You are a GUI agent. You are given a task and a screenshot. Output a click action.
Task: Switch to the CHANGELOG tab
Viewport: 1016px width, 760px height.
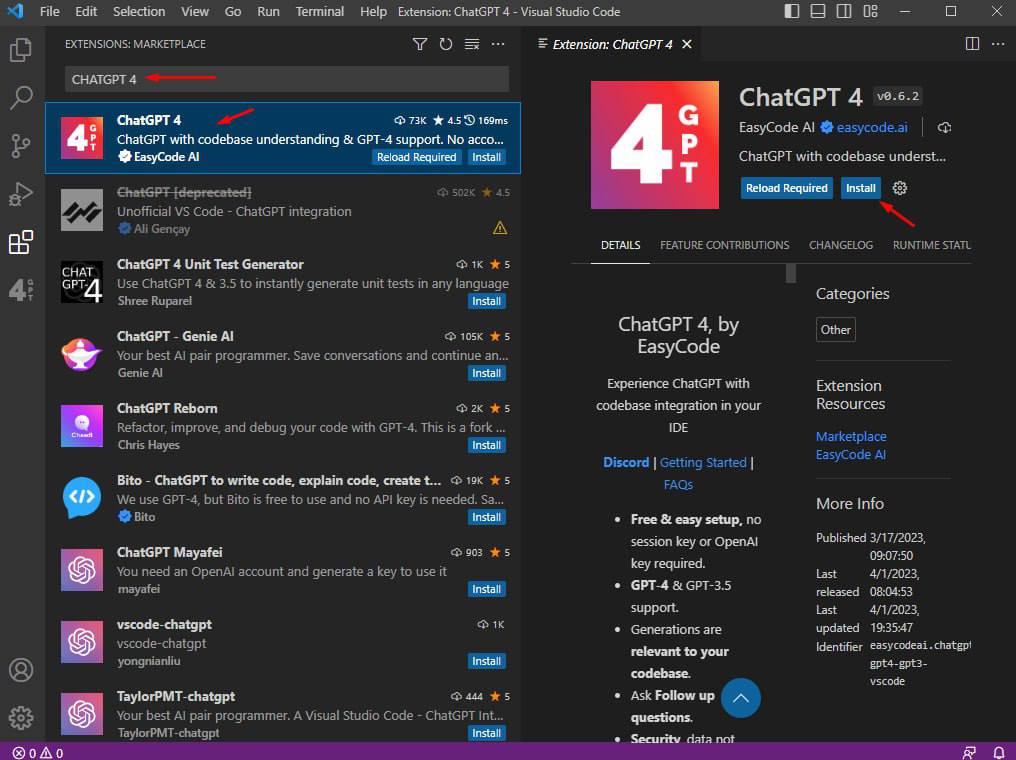click(840, 246)
